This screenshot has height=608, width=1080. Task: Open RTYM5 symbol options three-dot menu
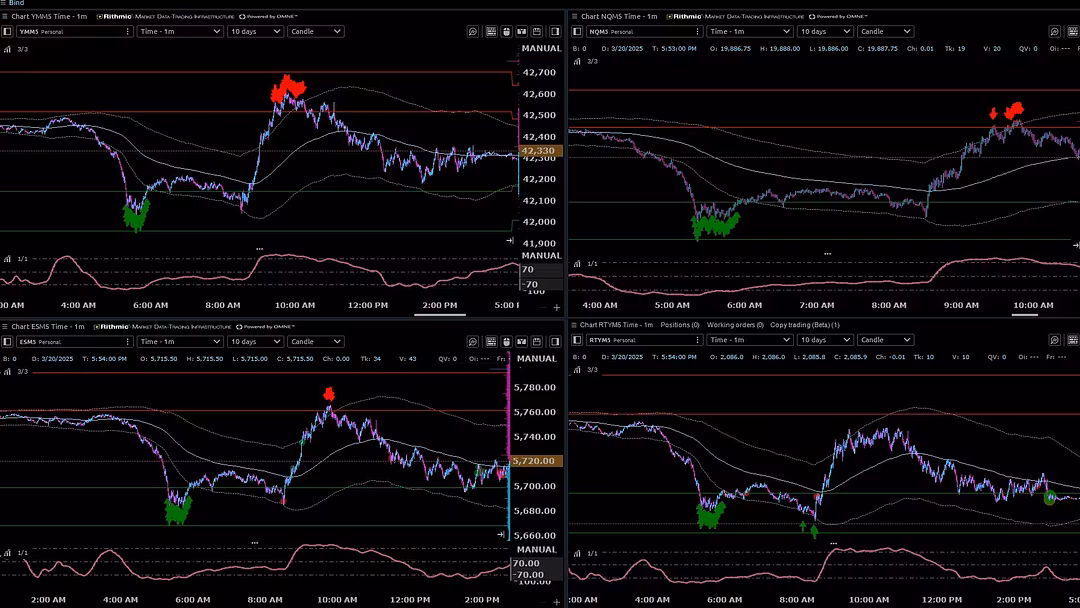(x=697, y=340)
